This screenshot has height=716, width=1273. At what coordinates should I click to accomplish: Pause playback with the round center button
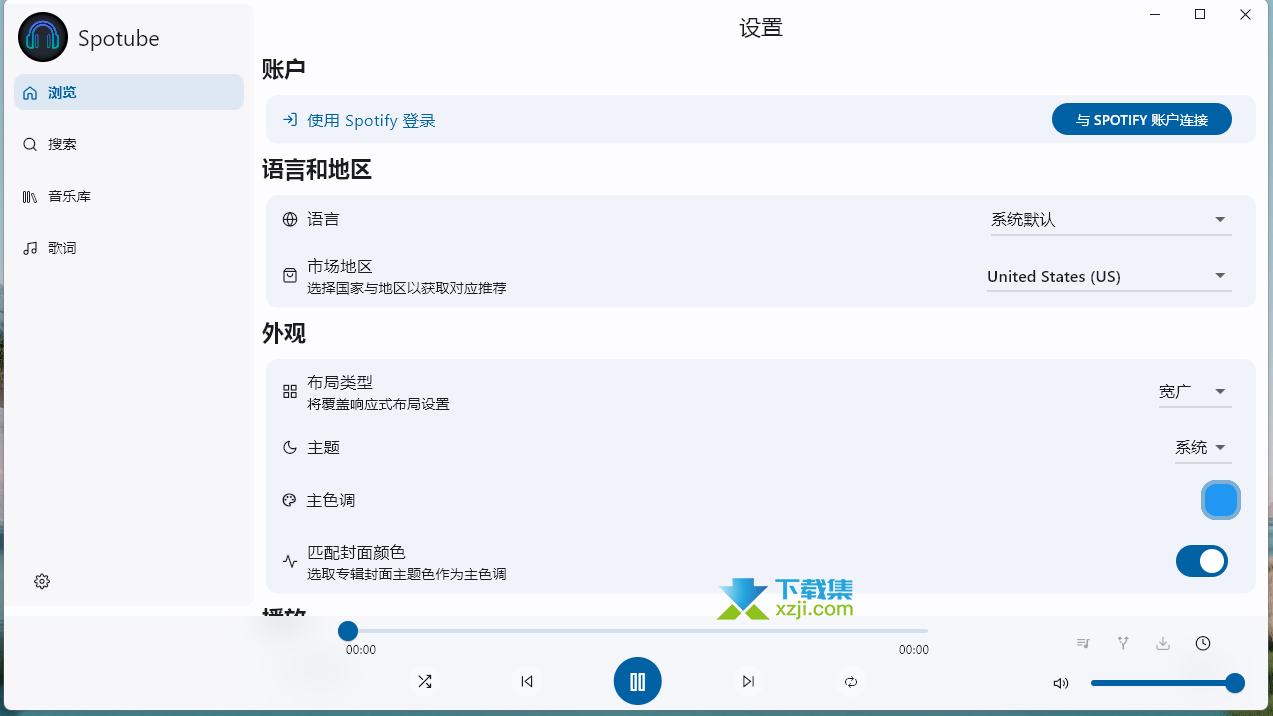point(638,682)
